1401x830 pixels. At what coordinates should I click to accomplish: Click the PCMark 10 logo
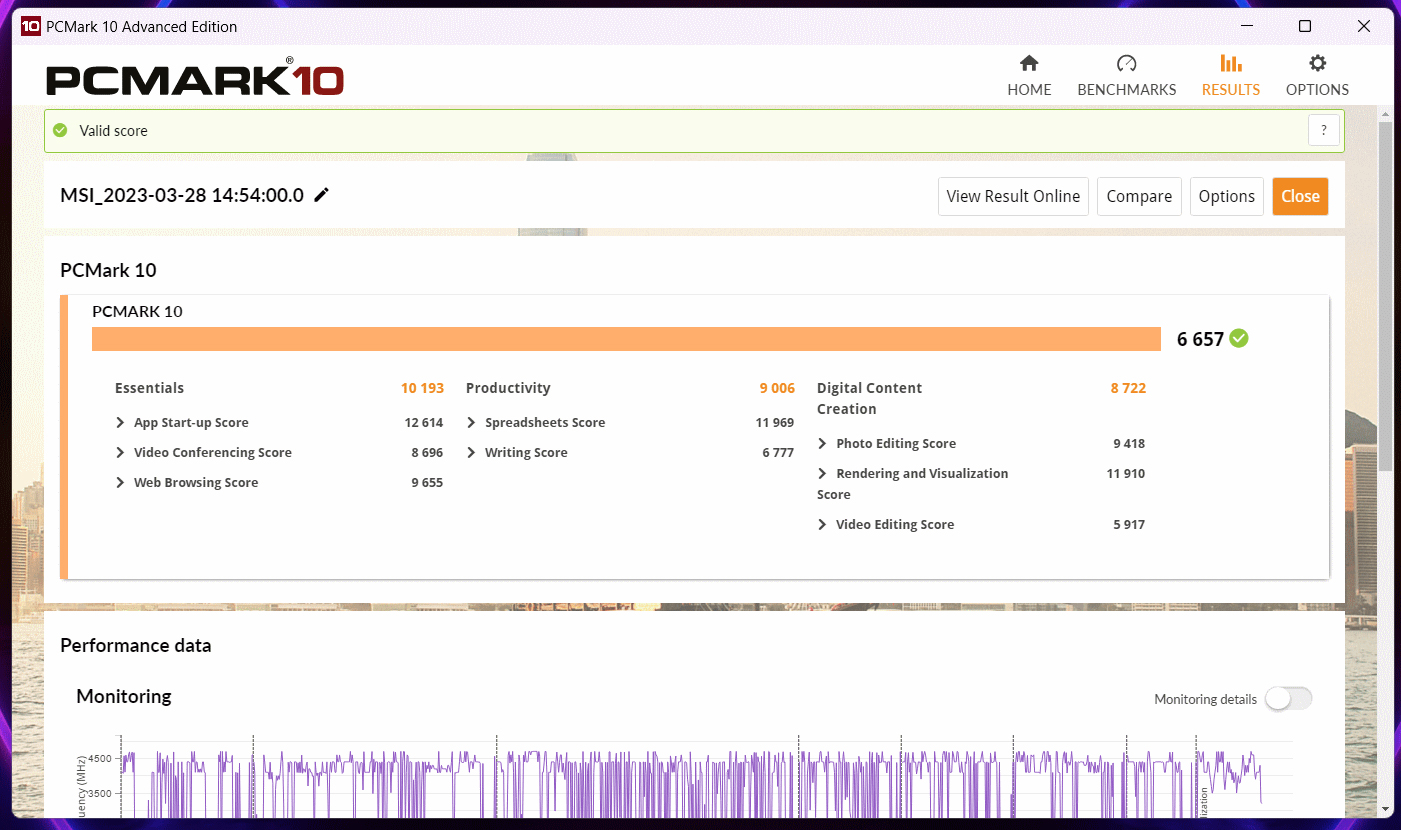point(195,78)
